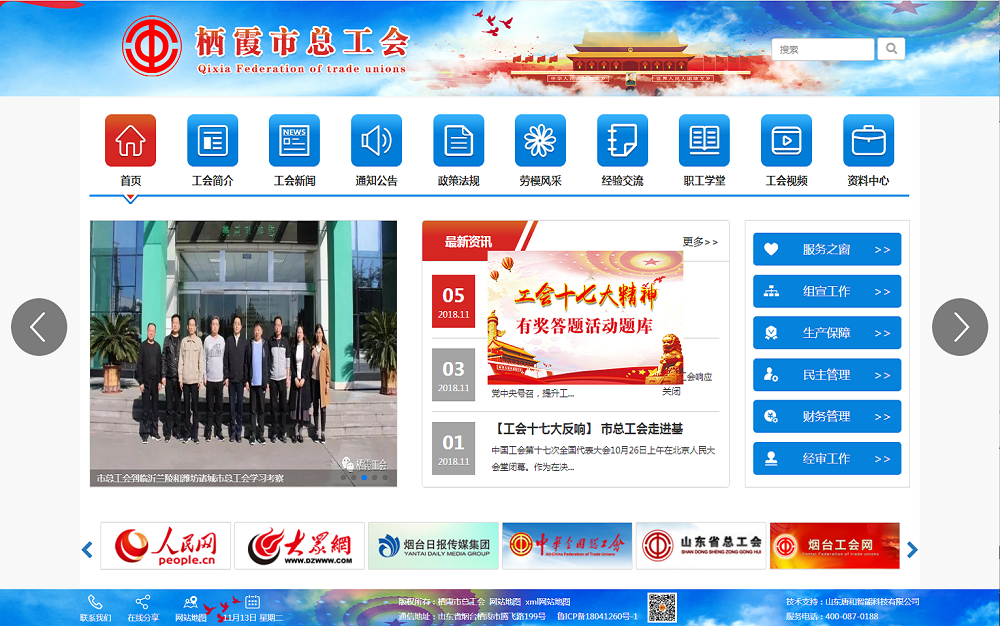Screen dimensions: 1000x626
Task: Click inside the search input box
Action: pos(822,47)
